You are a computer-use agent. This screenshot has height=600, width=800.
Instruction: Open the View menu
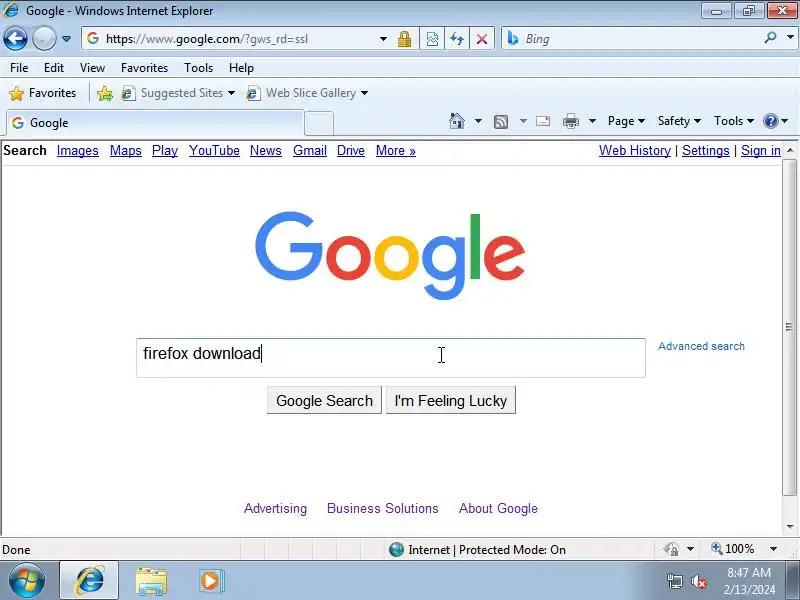pyautogui.click(x=92, y=68)
